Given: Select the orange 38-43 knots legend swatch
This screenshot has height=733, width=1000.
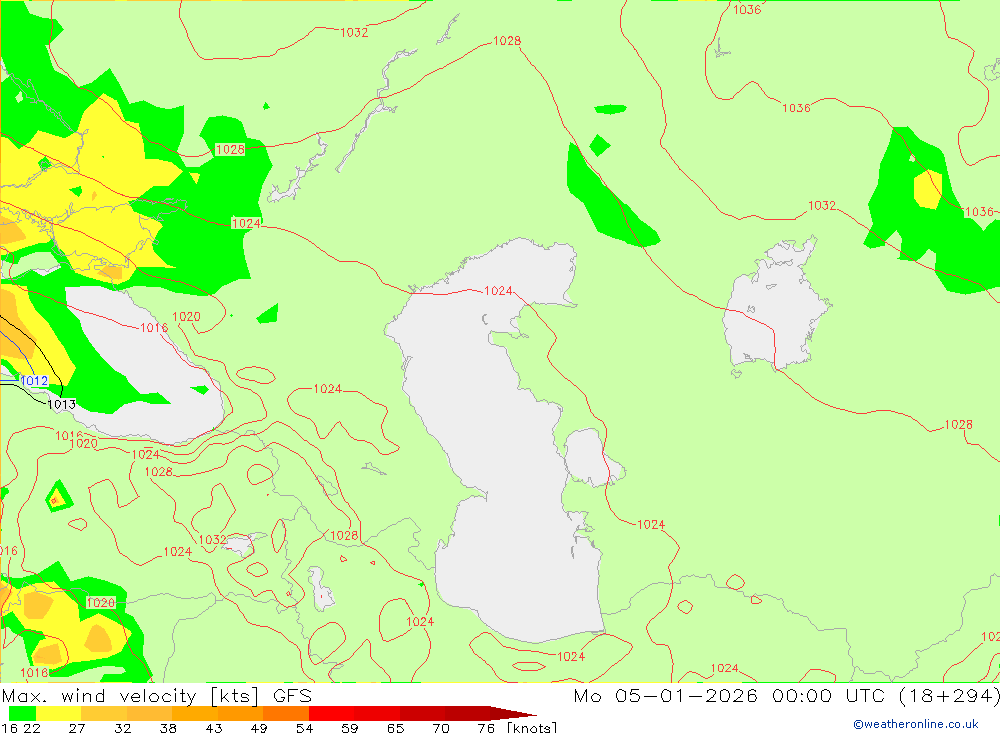Looking at the screenshot, I should (x=195, y=713).
